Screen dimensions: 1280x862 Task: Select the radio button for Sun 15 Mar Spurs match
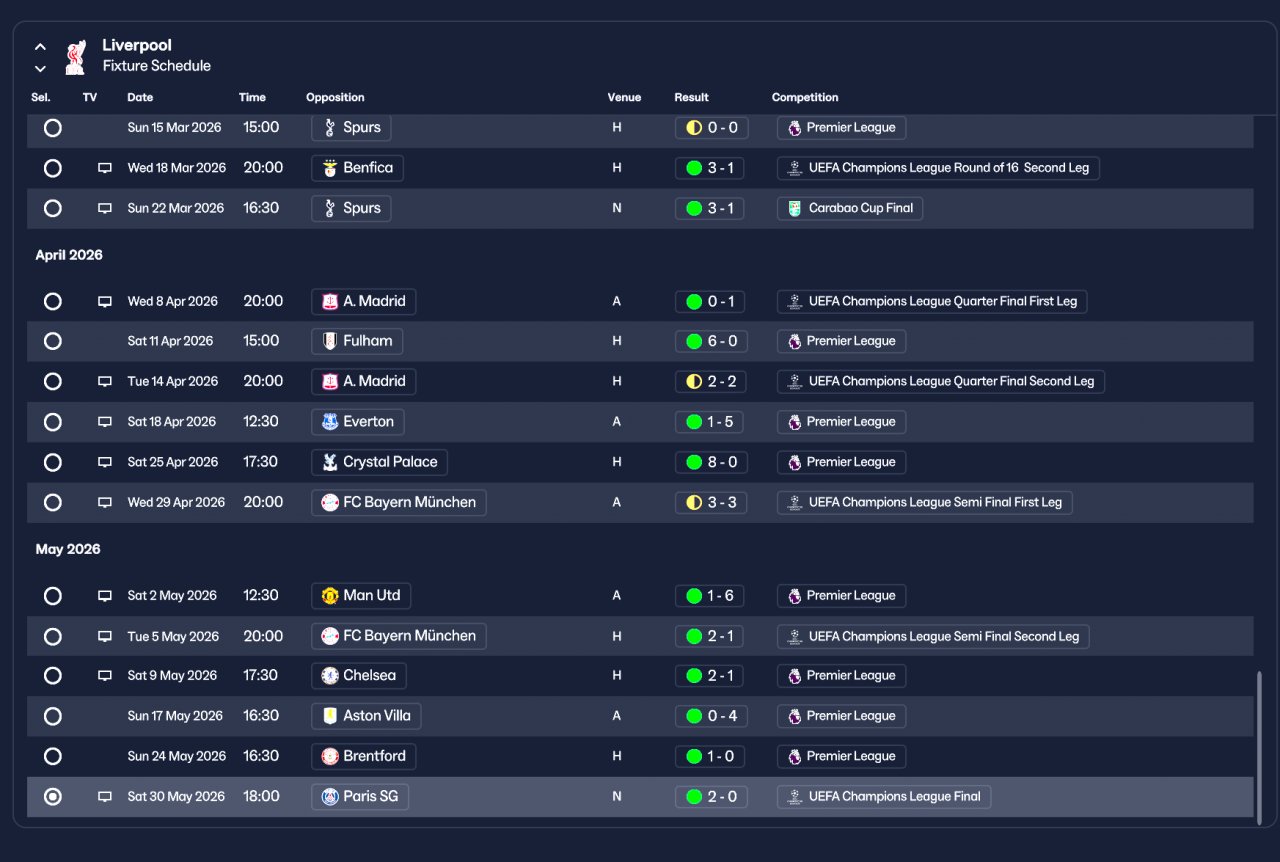tap(53, 128)
